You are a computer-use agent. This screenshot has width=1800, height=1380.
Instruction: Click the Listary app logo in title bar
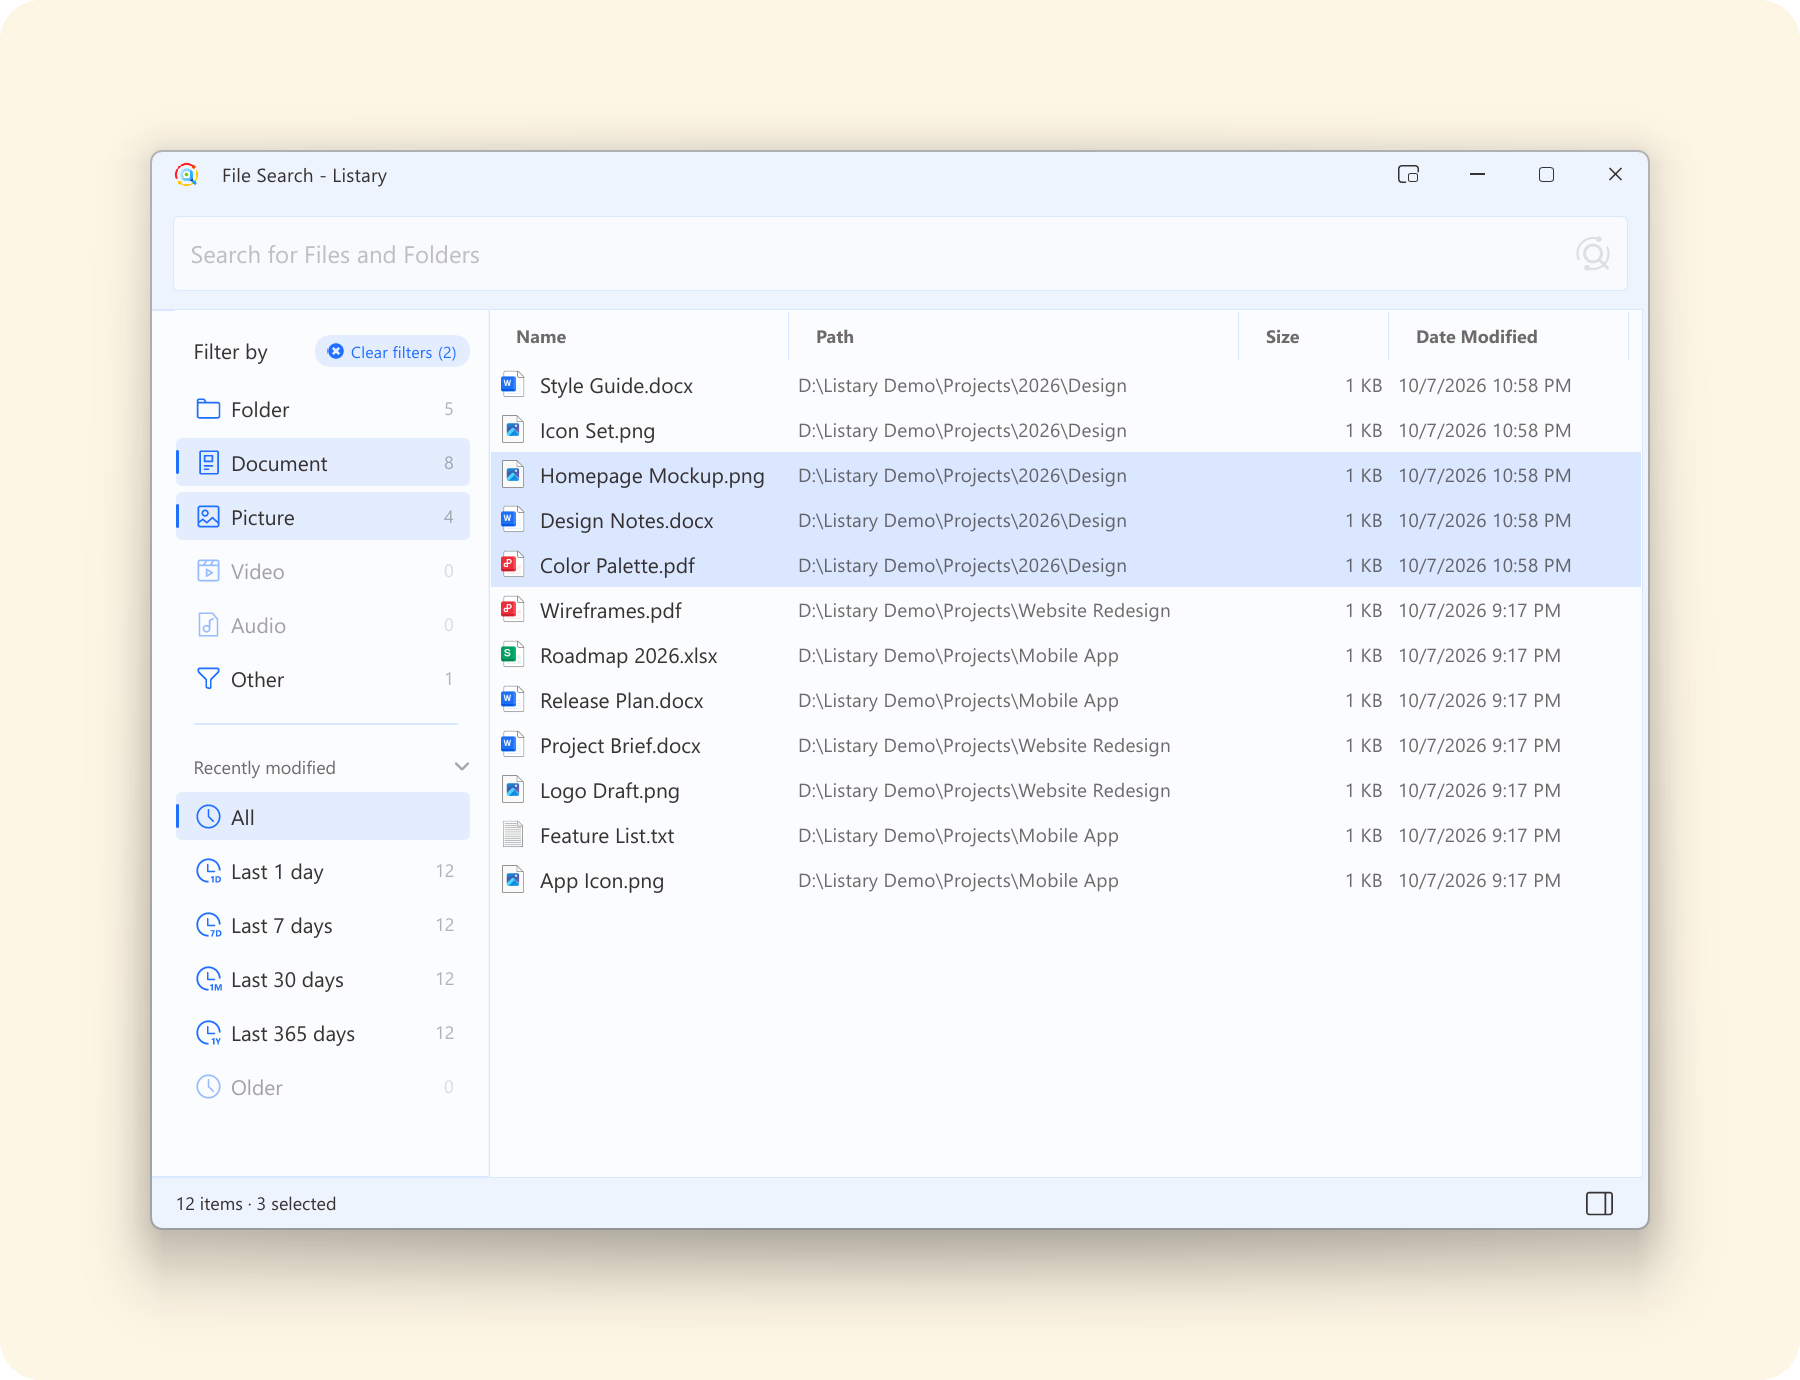(x=187, y=175)
